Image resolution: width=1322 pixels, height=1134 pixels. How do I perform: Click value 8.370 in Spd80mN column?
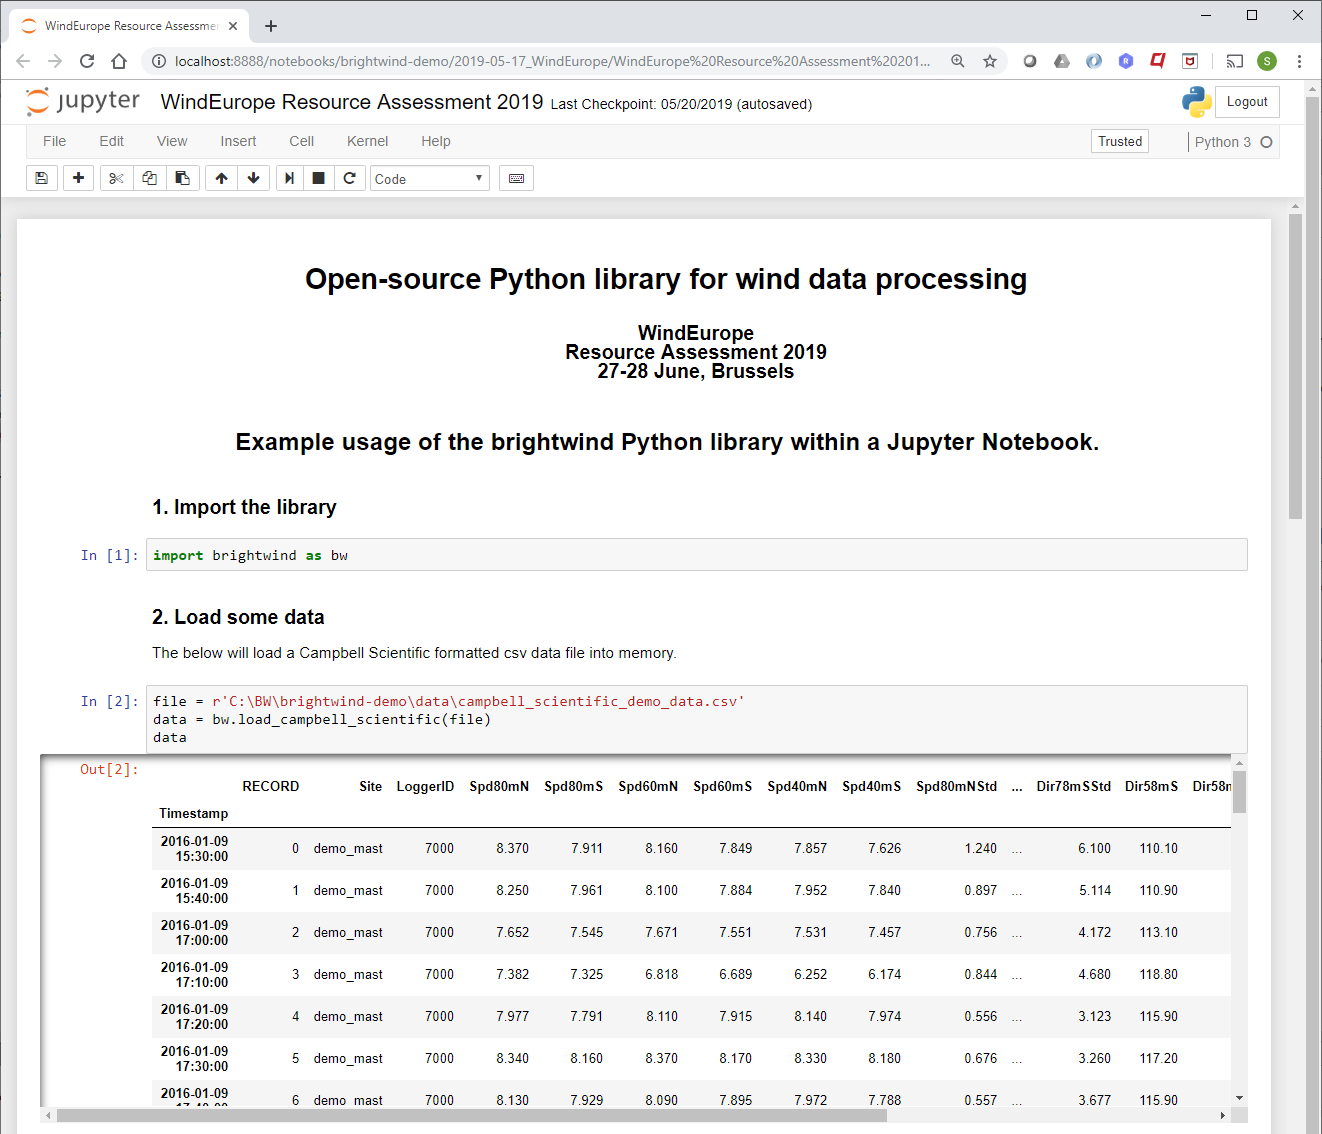click(x=512, y=848)
